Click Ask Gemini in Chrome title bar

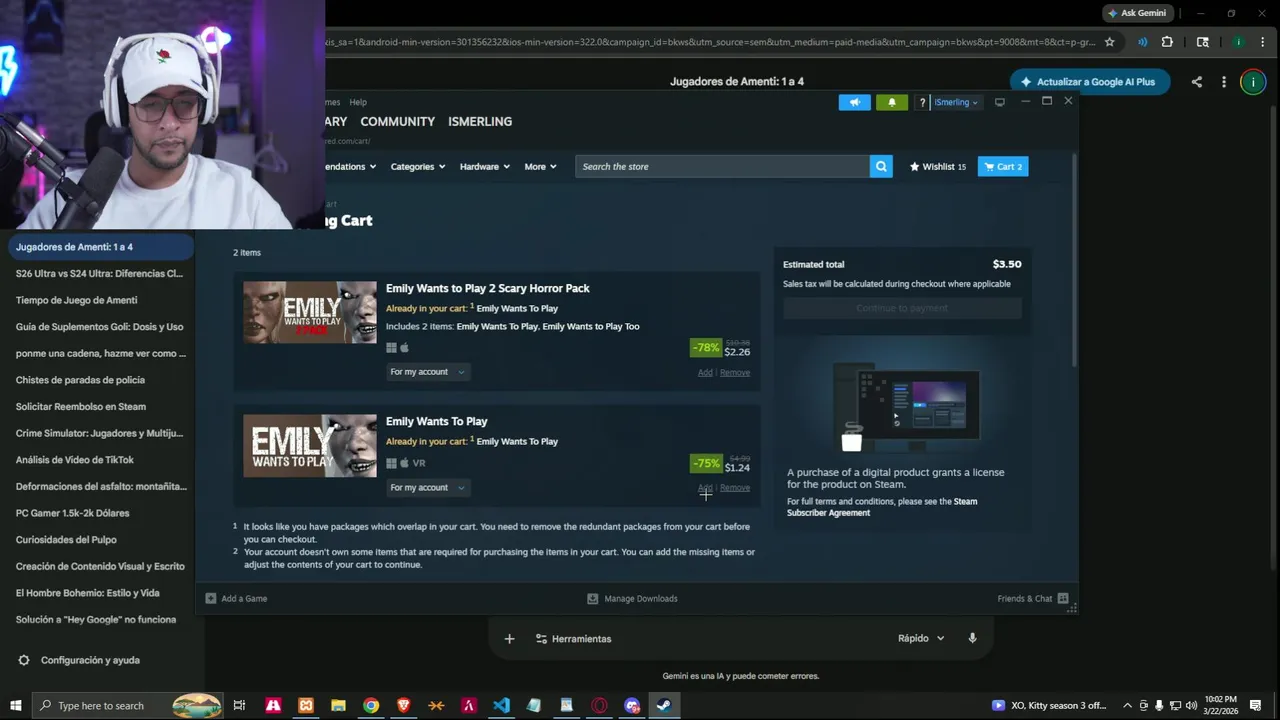point(1138,13)
